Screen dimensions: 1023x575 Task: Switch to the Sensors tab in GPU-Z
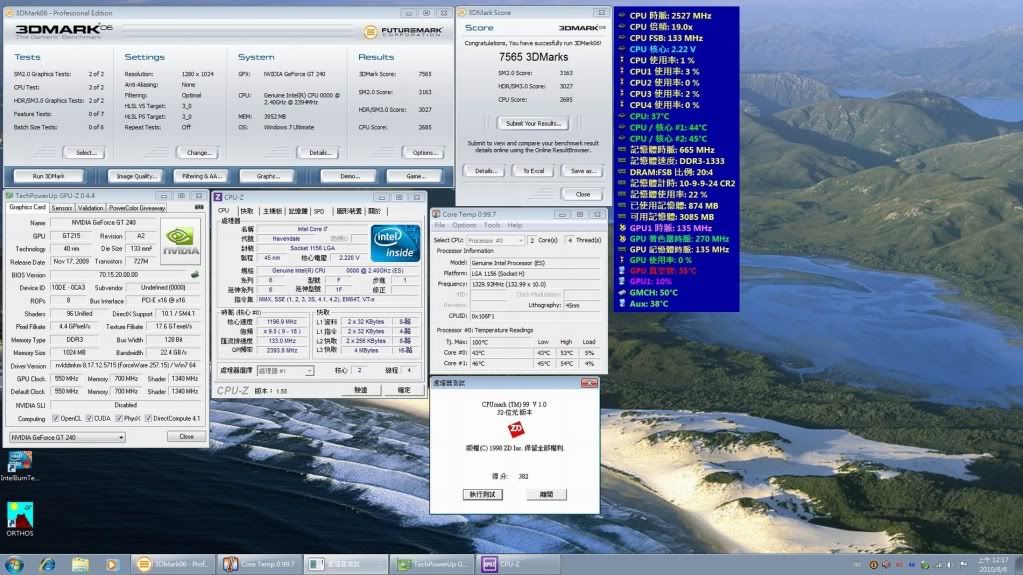[61, 208]
